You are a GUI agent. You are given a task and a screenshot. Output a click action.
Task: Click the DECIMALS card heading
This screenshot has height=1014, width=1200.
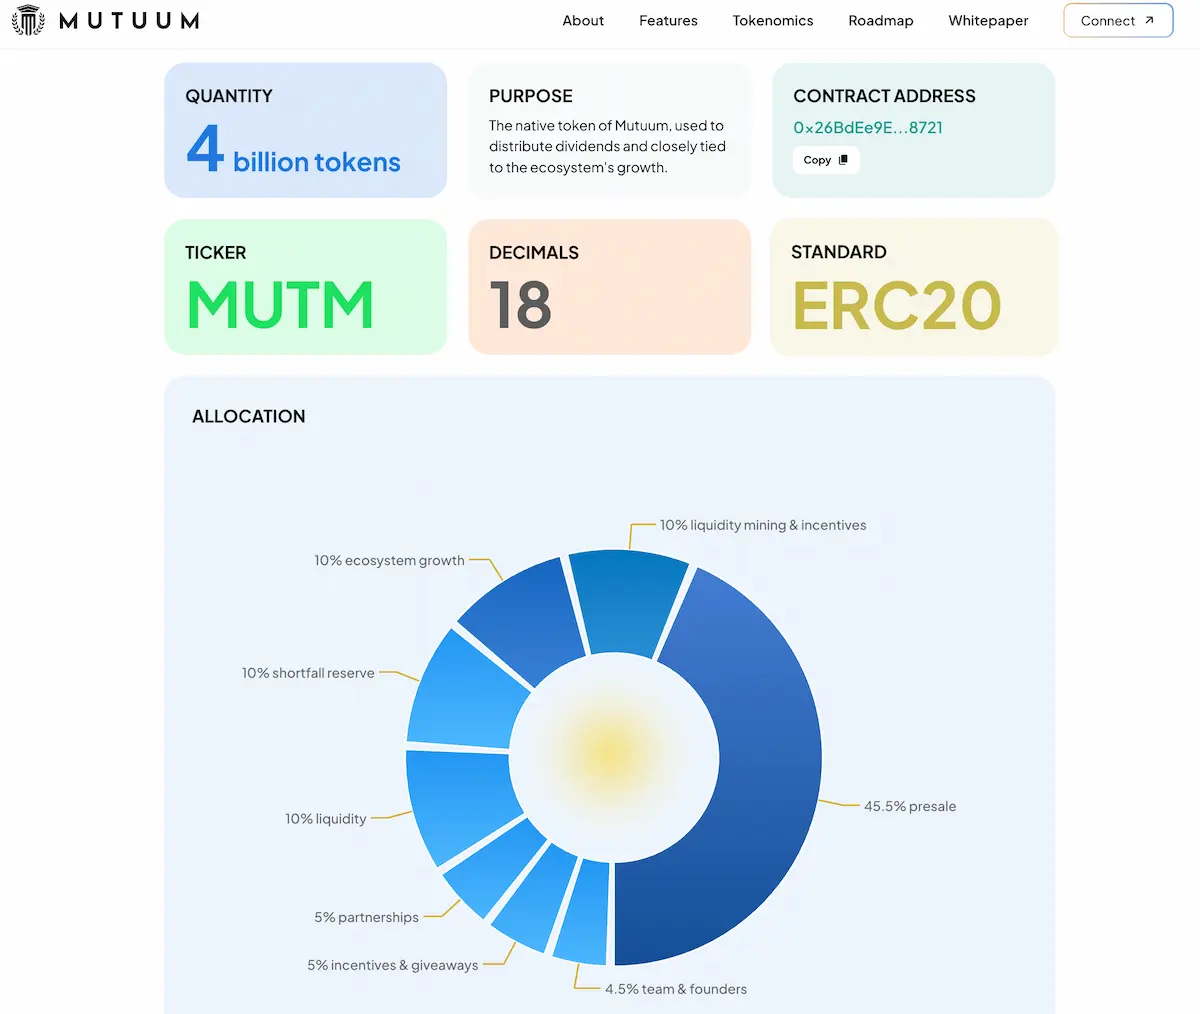(x=534, y=253)
